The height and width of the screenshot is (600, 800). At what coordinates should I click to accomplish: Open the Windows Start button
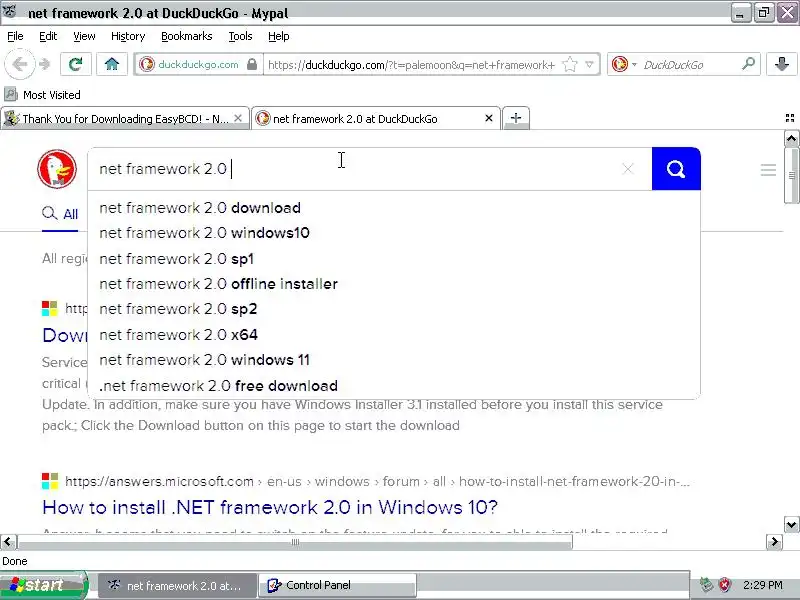[x=44, y=585]
